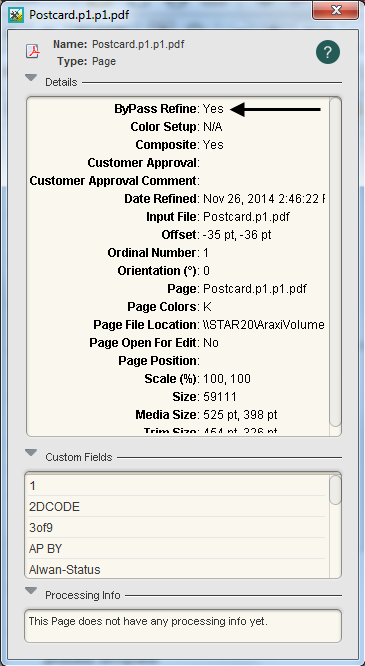Click the Input File Postcard.p1.pdf value

click(x=246, y=217)
